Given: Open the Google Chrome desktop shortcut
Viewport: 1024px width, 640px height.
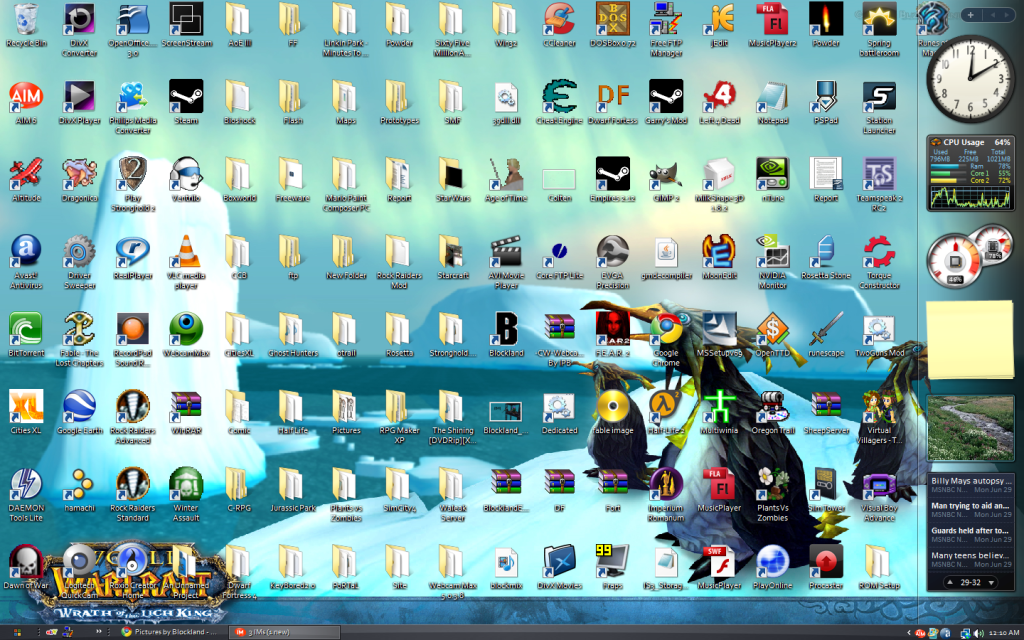Looking at the screenshot, I should (665, 328).
